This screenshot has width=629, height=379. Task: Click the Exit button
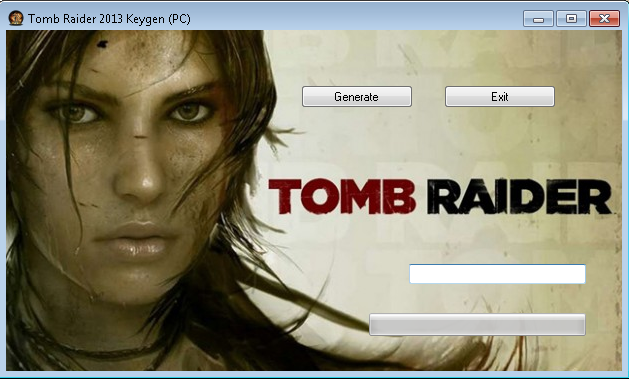(x=500, y=97)
